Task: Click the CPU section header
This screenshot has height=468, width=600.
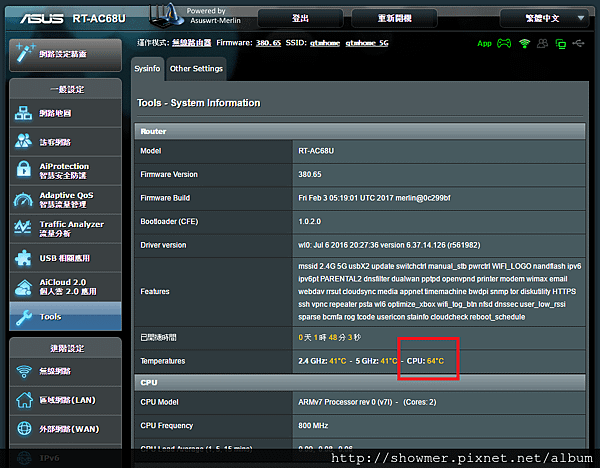Action: 360,383
